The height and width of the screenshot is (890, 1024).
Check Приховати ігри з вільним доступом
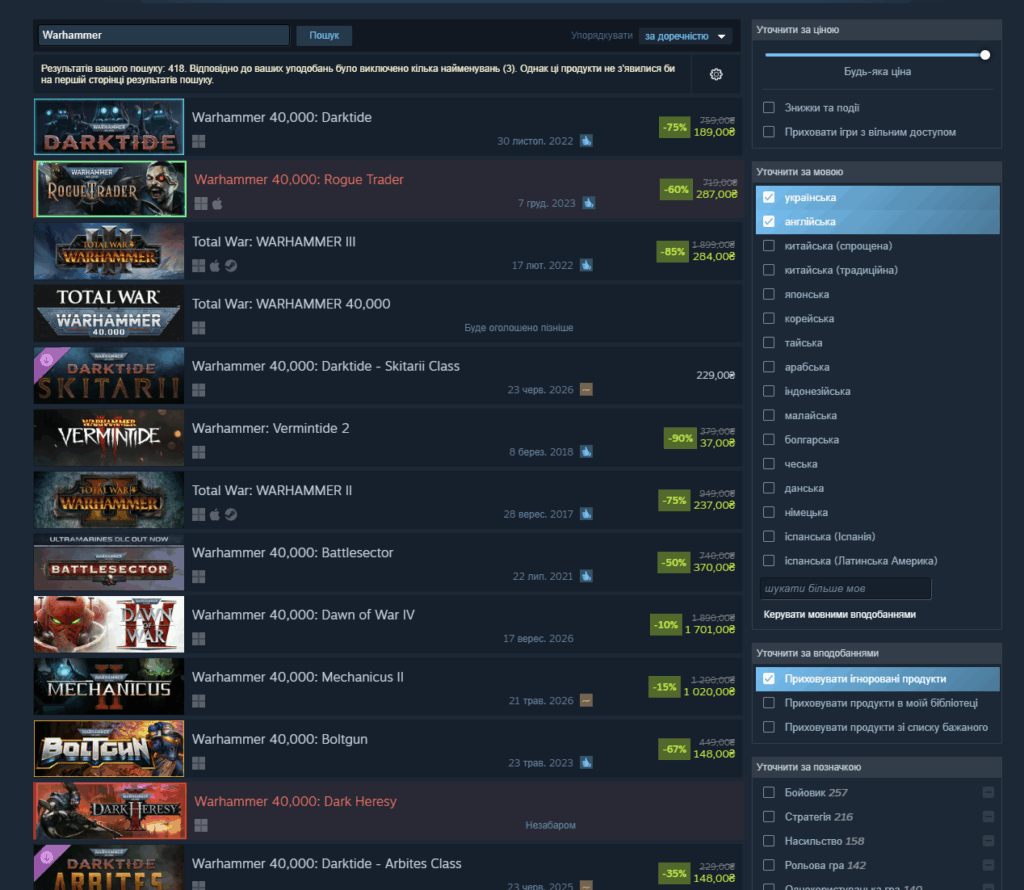[769, 132]
